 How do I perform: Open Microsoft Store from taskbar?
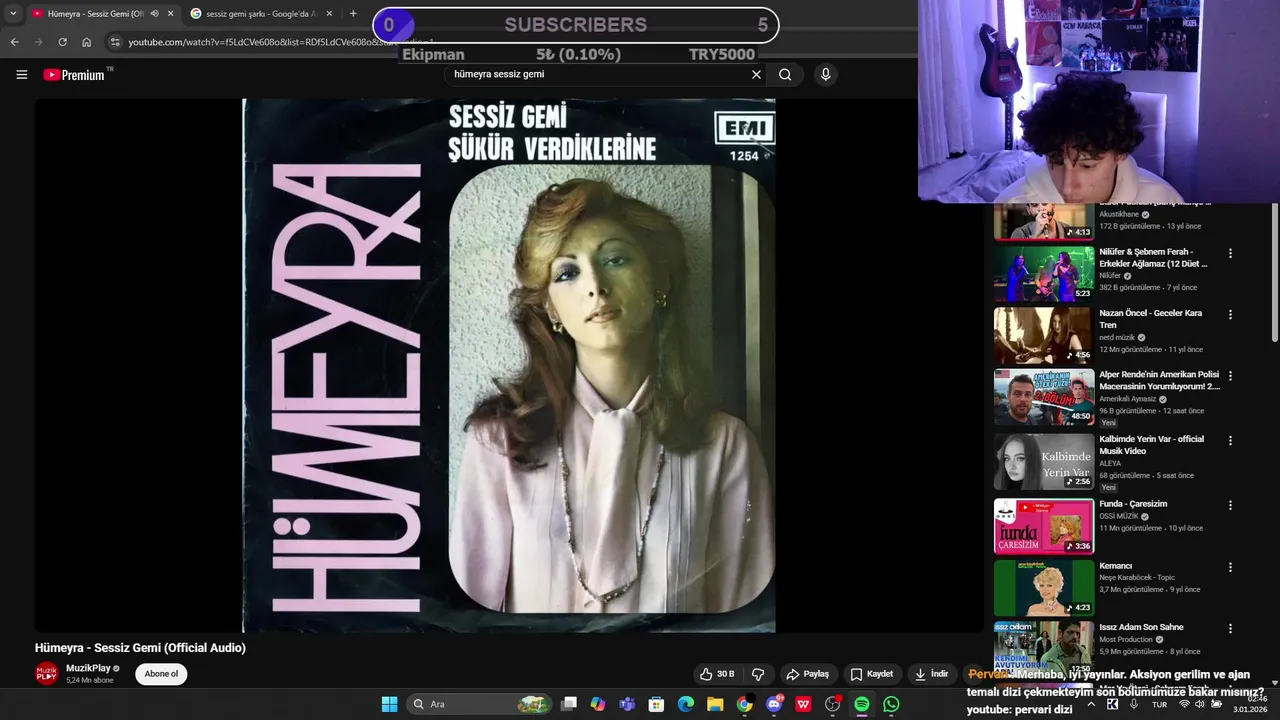click(656, 704)
